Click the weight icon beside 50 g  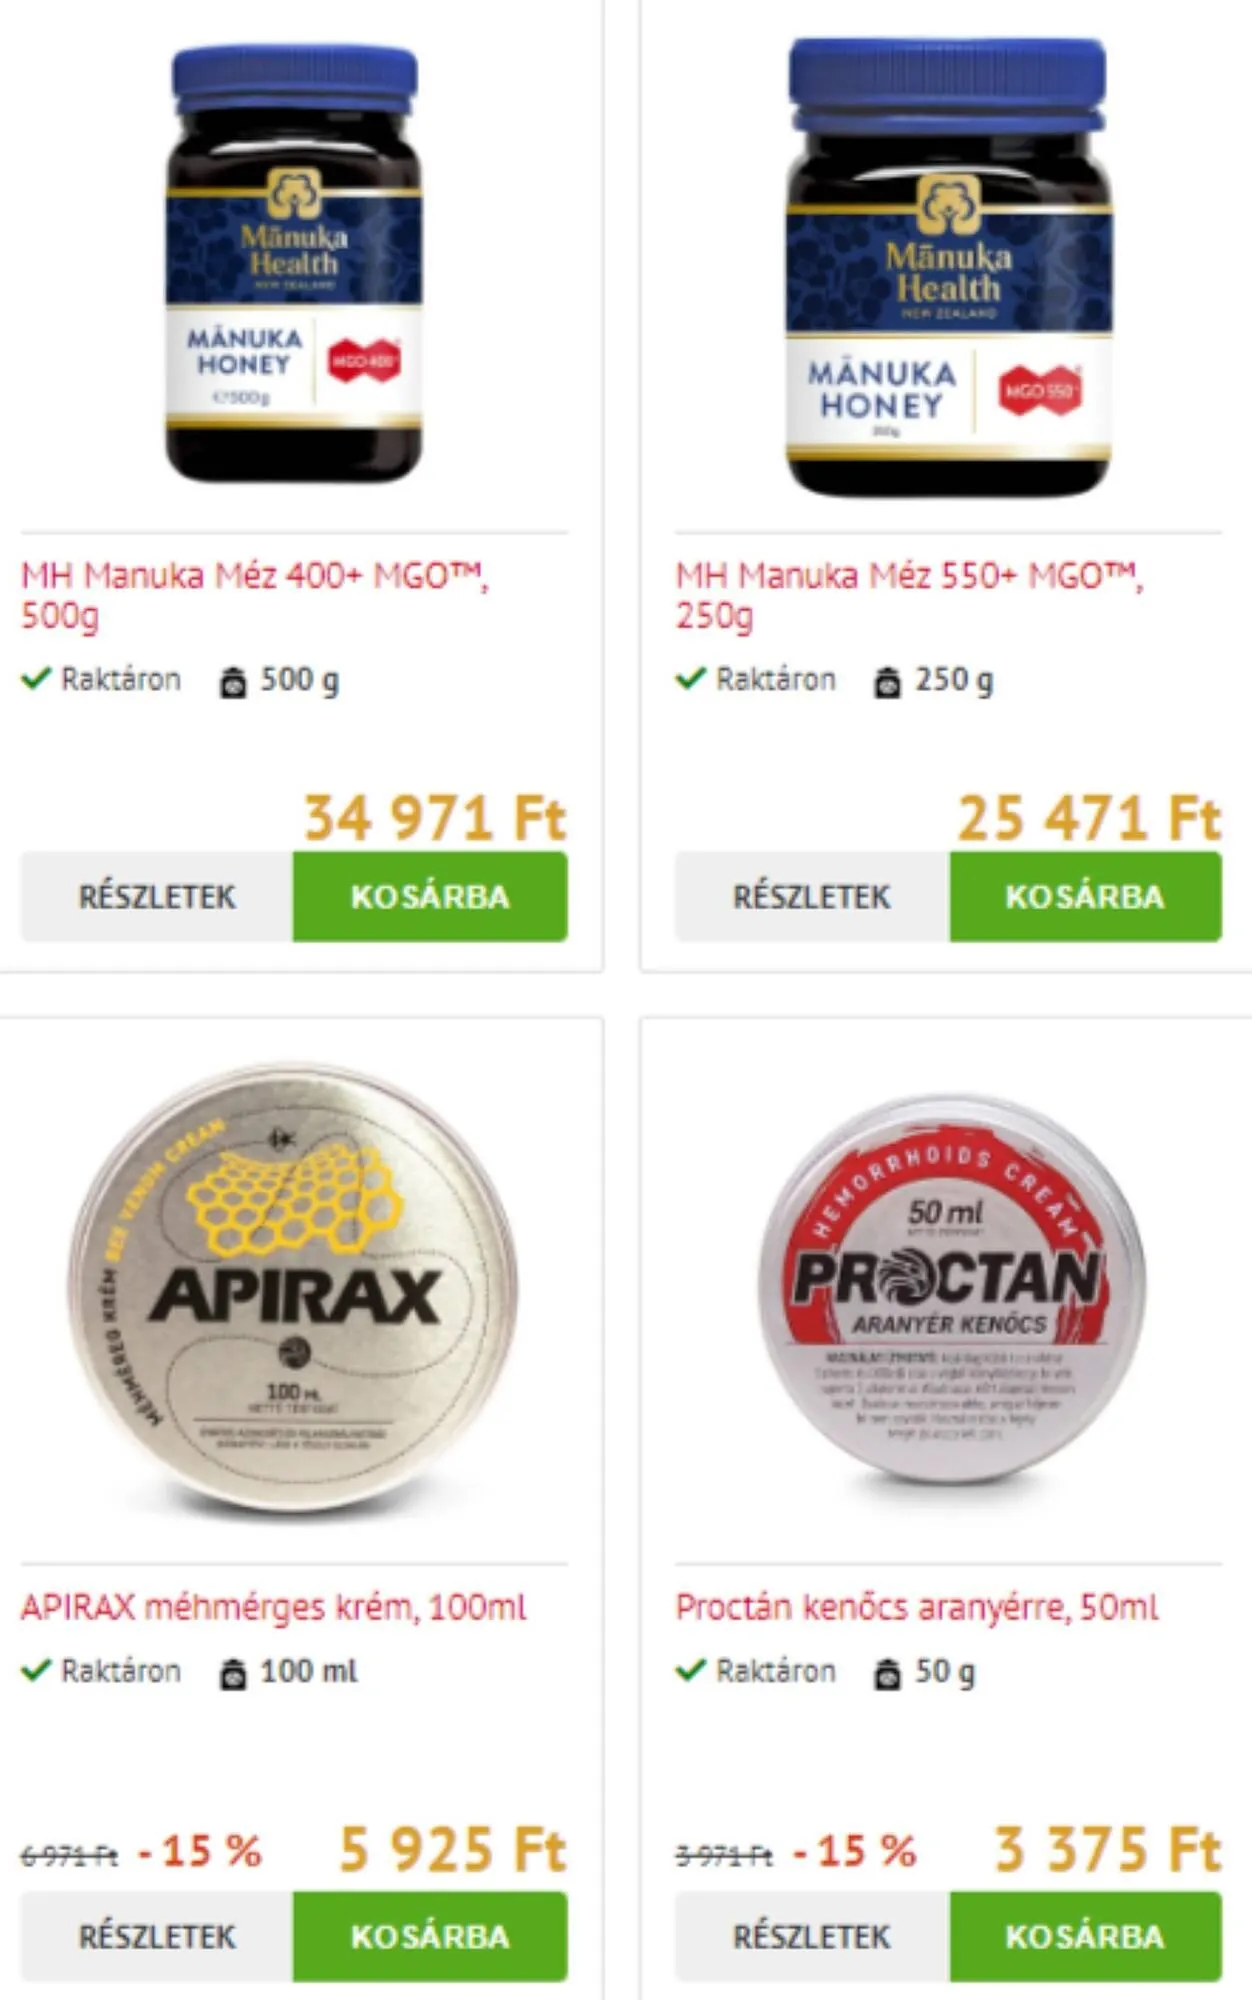click(887, 1673)
